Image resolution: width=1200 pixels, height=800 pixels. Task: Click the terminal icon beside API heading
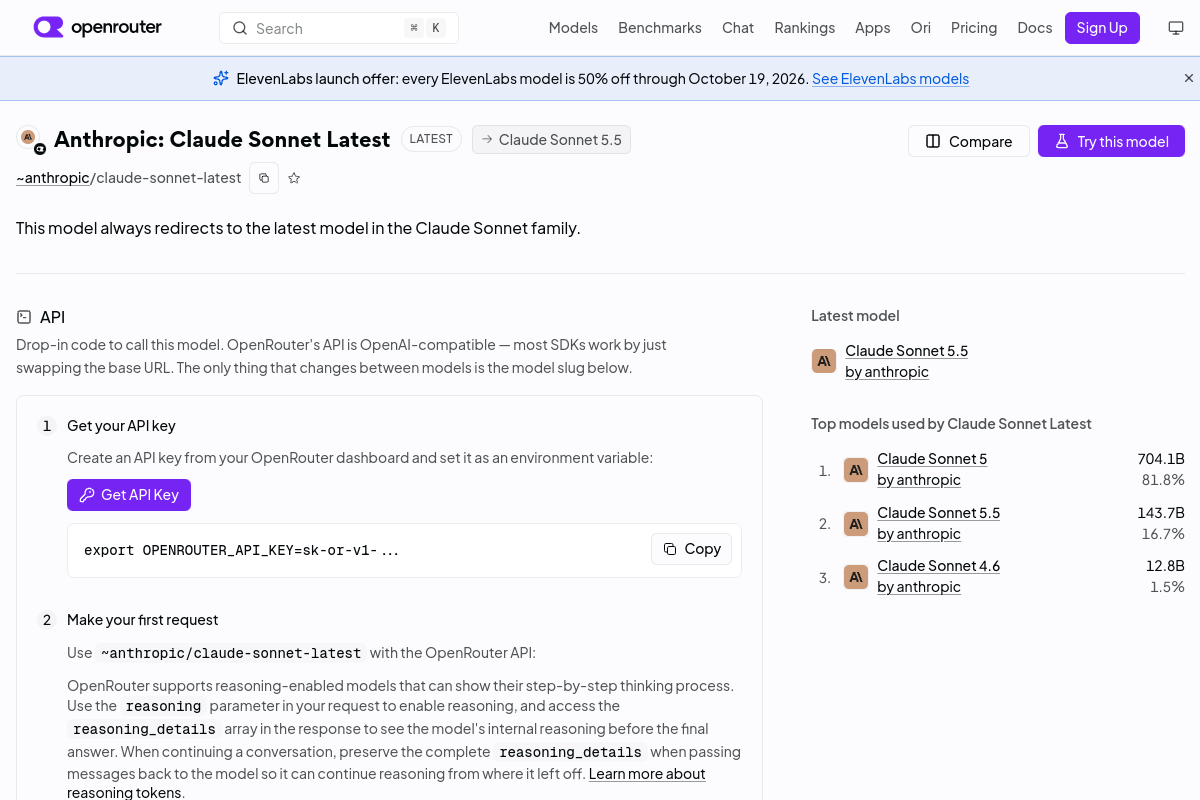coord(24,317)
